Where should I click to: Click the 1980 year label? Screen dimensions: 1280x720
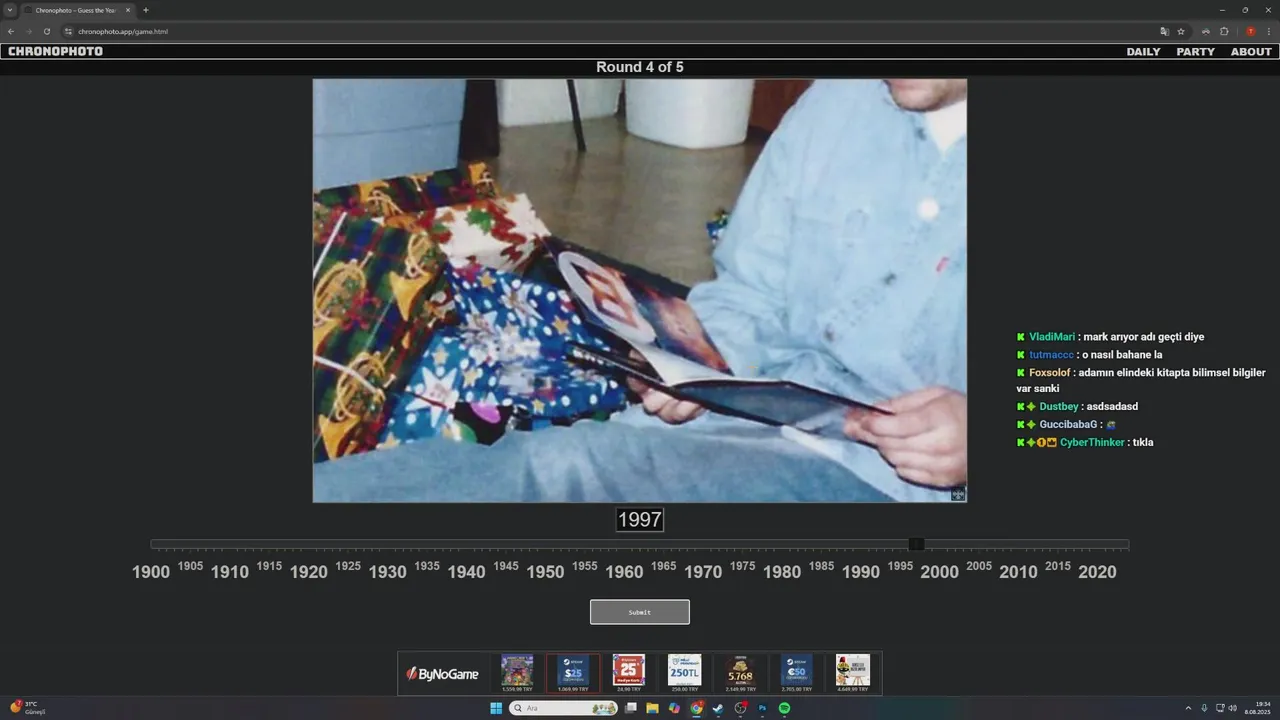point(782,572)
